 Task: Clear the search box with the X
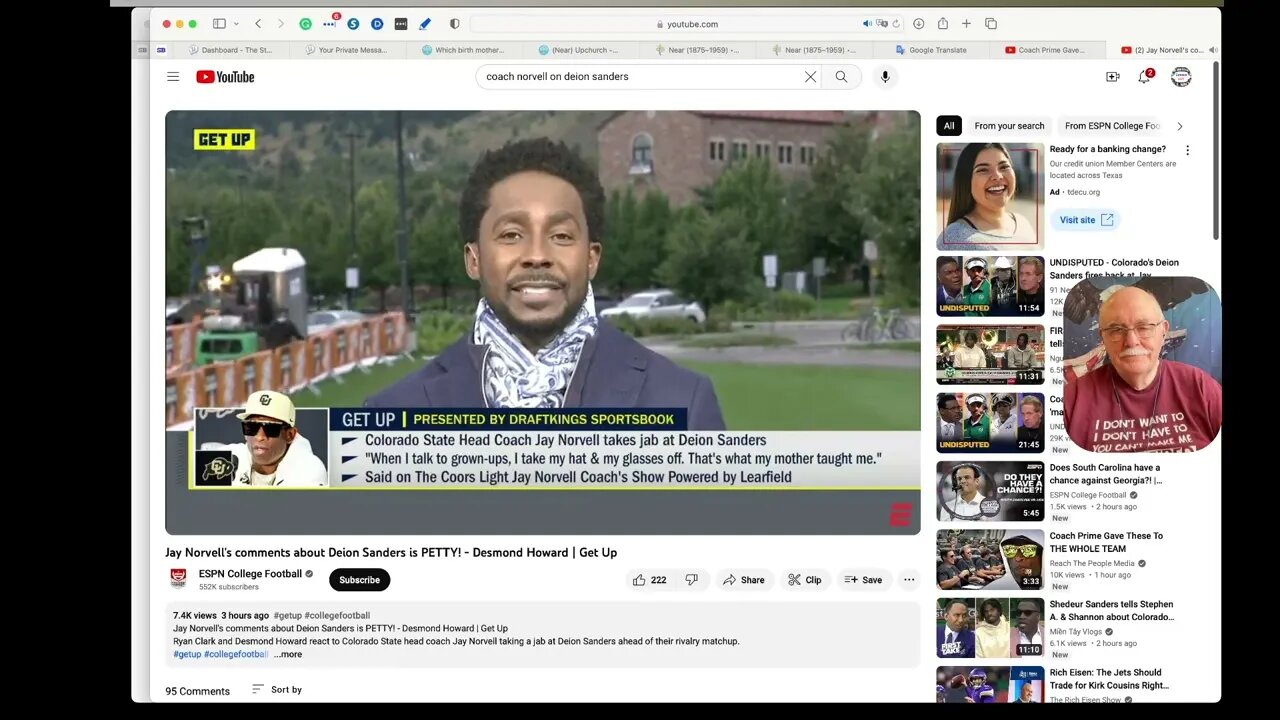(810, 77)
